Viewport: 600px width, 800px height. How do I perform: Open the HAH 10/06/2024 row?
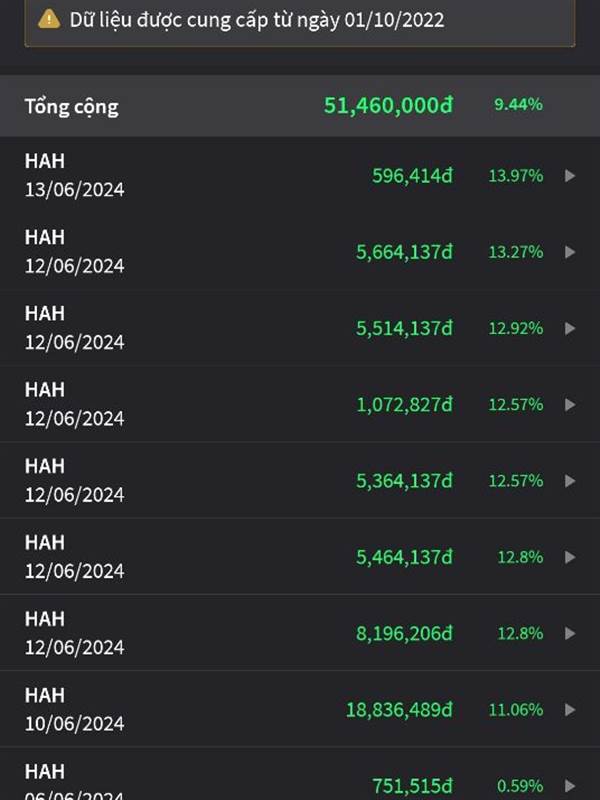click(300, 709)
